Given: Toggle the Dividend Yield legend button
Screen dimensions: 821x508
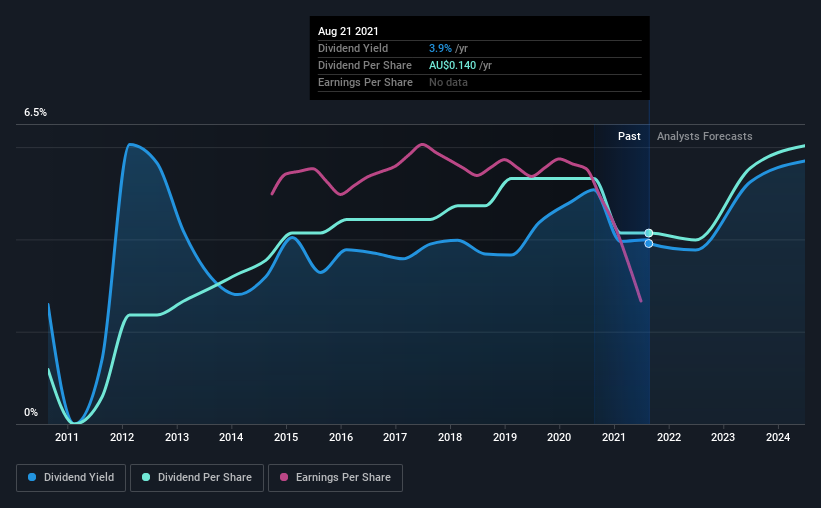Looking at the screenshot, I should (71, 478).
